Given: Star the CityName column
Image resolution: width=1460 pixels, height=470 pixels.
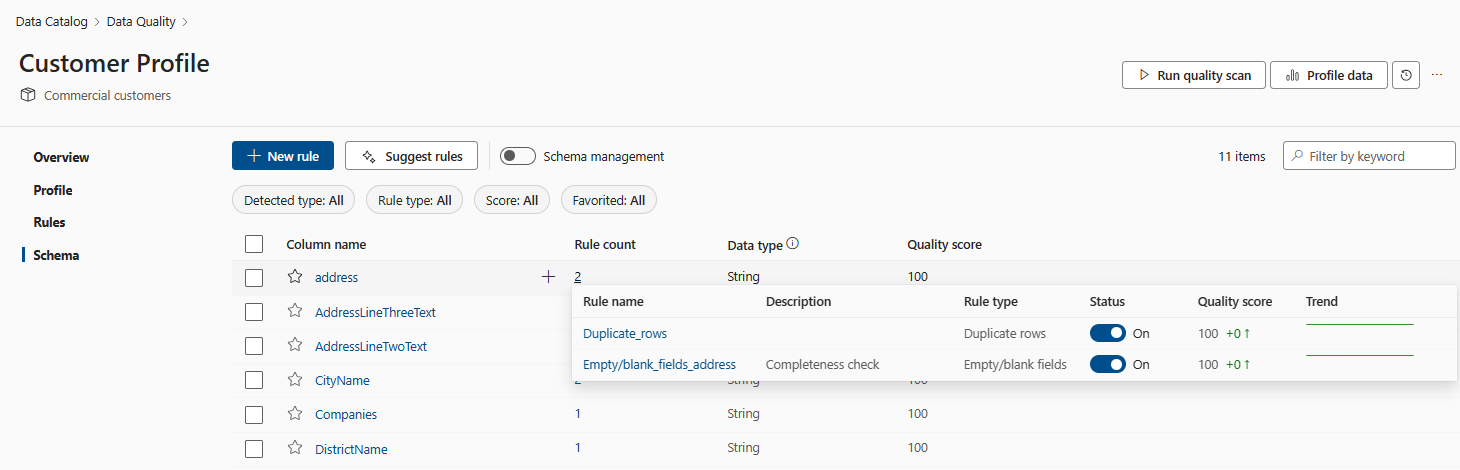Looking at the screenshot, I should point(295,380).
